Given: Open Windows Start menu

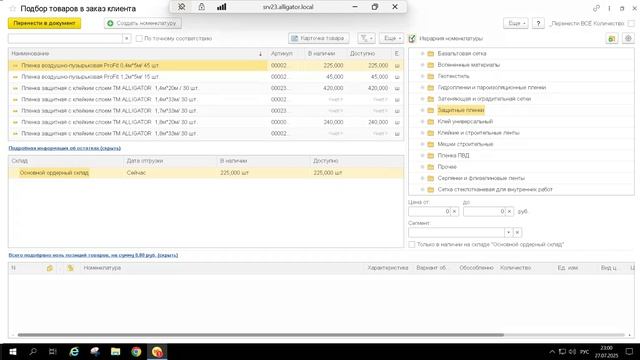Looking at the screenshot, I should [x=13, y=352].
